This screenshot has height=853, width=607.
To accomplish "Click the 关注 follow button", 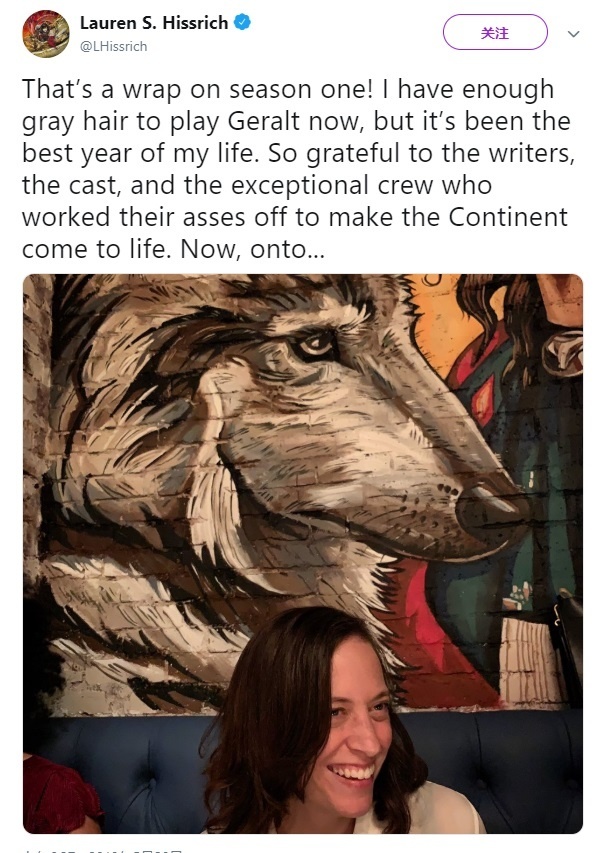I will point(495,33).
